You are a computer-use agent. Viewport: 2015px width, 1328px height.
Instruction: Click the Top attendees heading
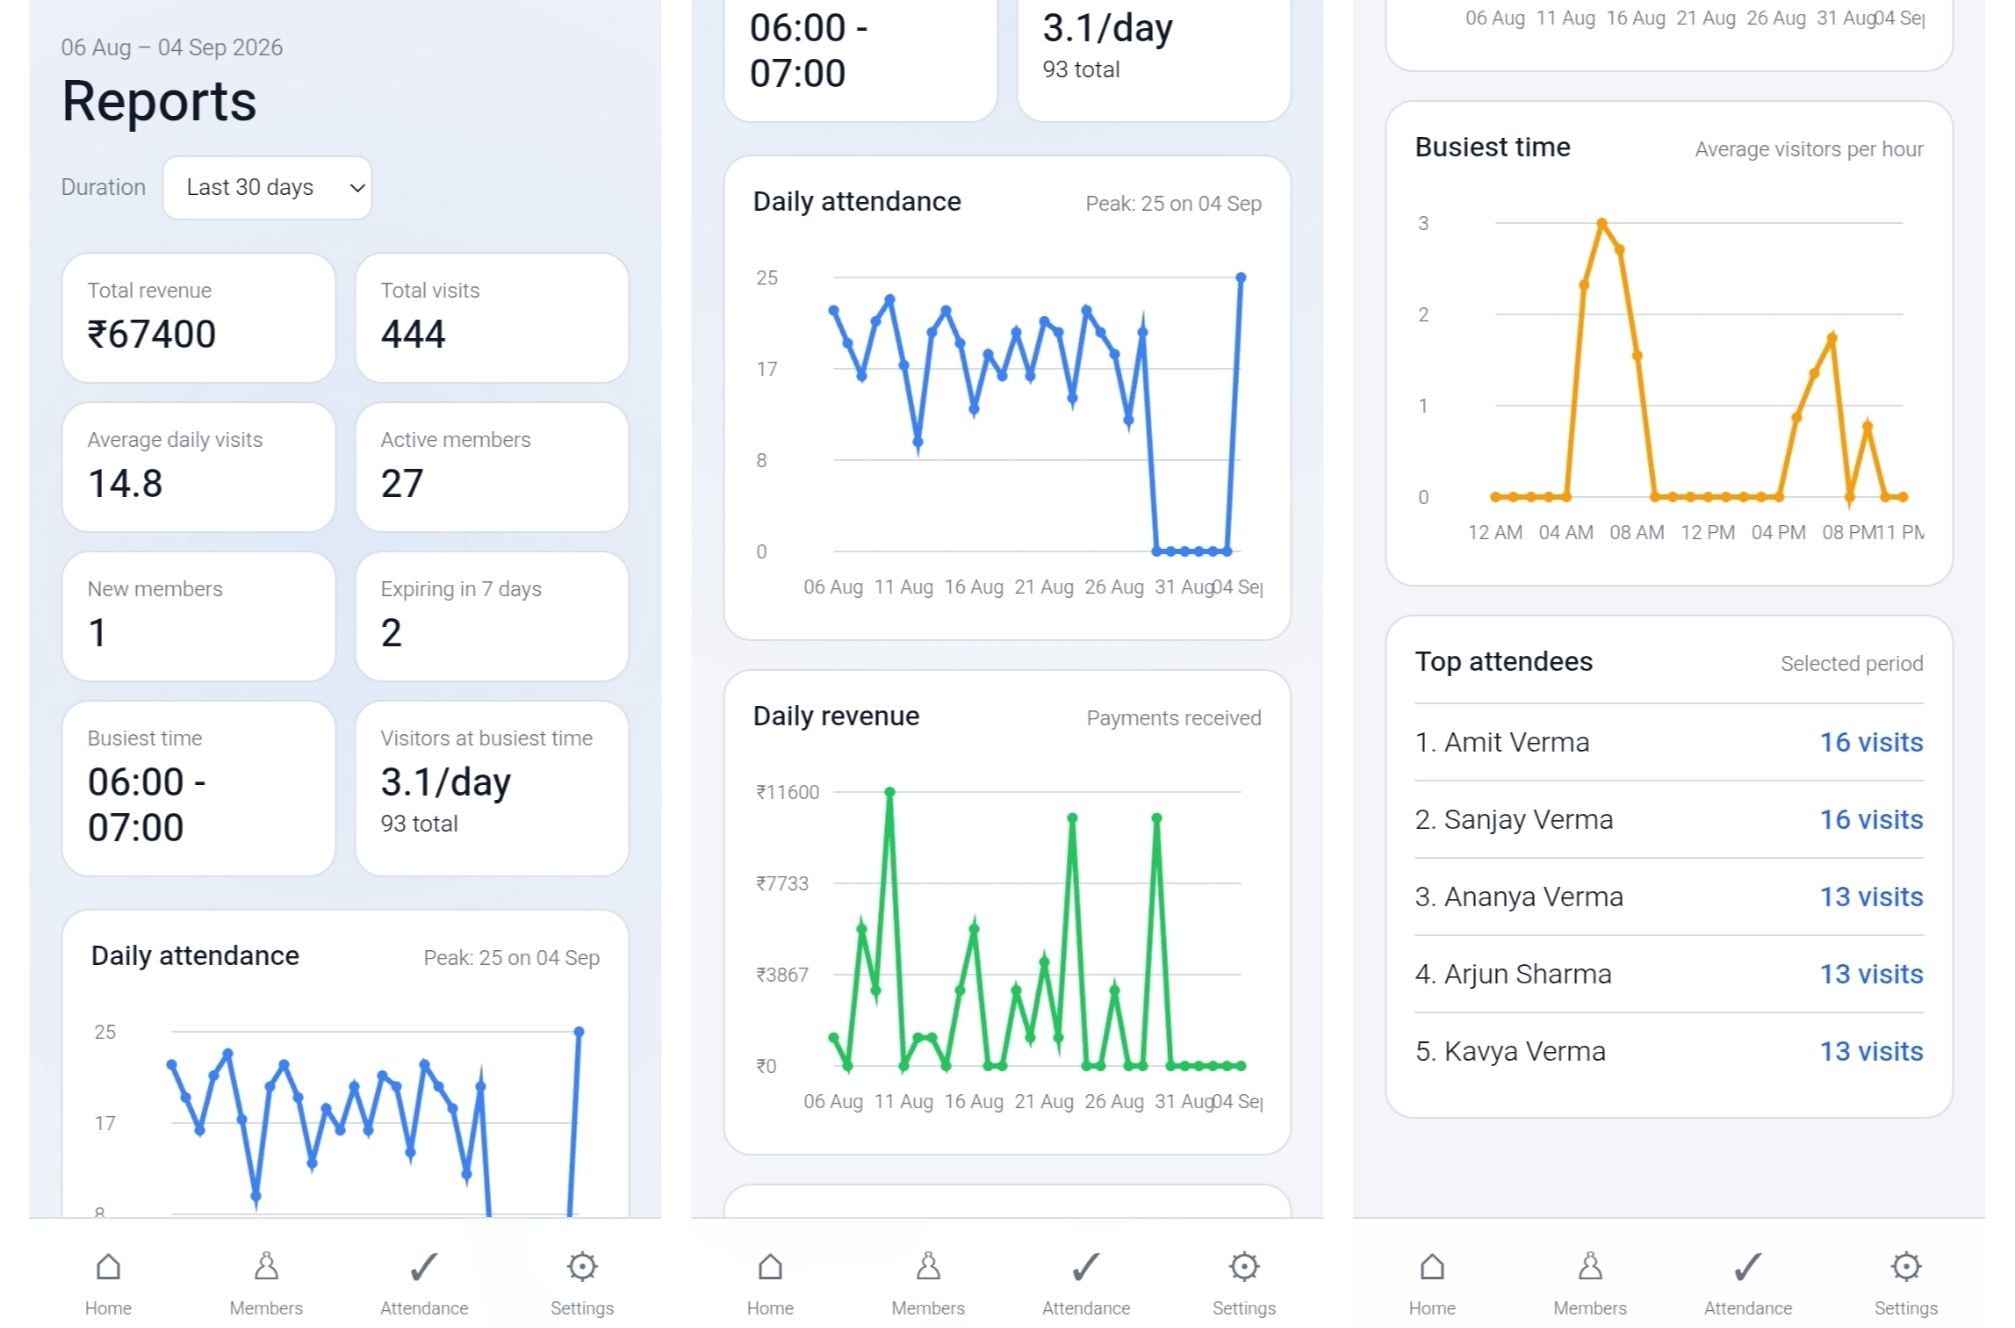[x=1503, y=662]
